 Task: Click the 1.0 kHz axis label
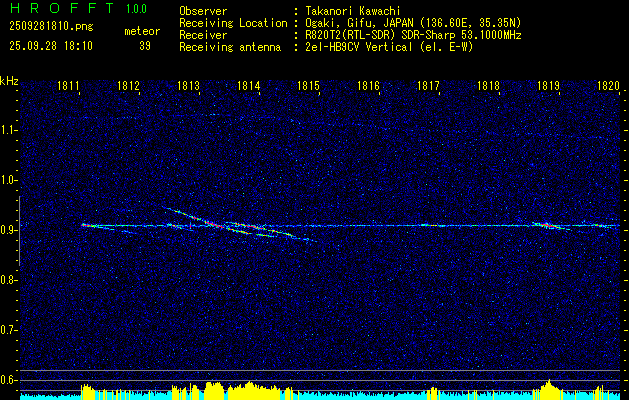pyautogui.click(x=7, y=180)
